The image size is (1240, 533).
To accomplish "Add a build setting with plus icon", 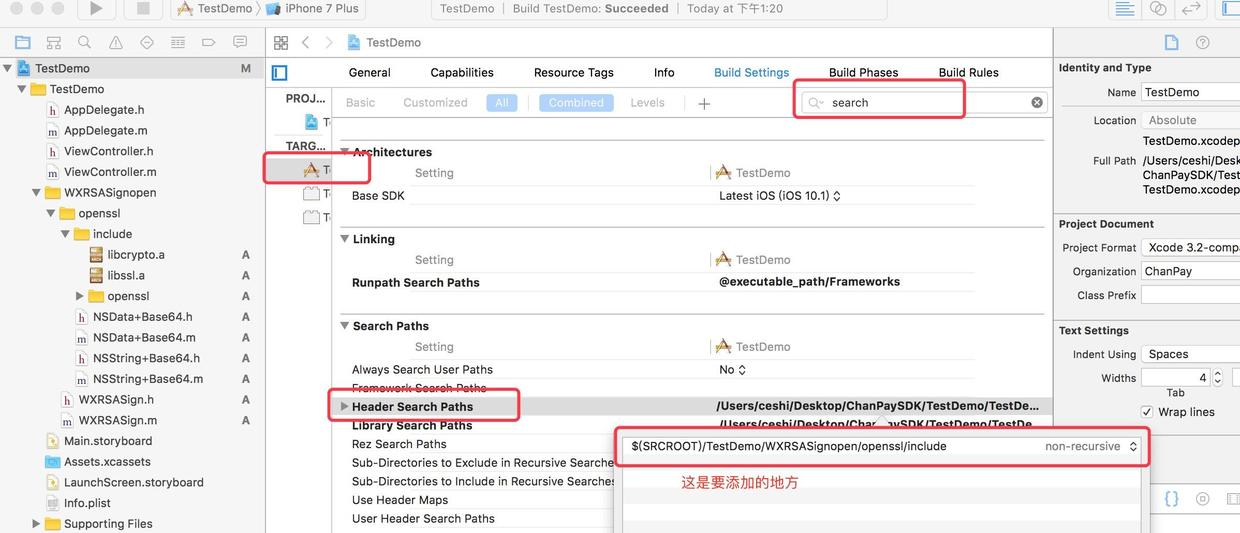I will [704, 103].
